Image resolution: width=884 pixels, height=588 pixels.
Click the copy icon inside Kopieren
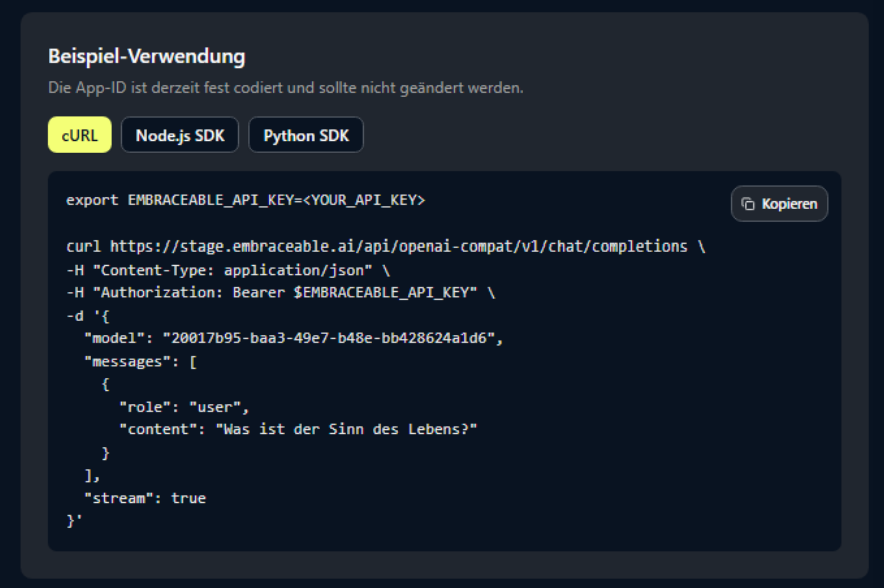point(748,204)
